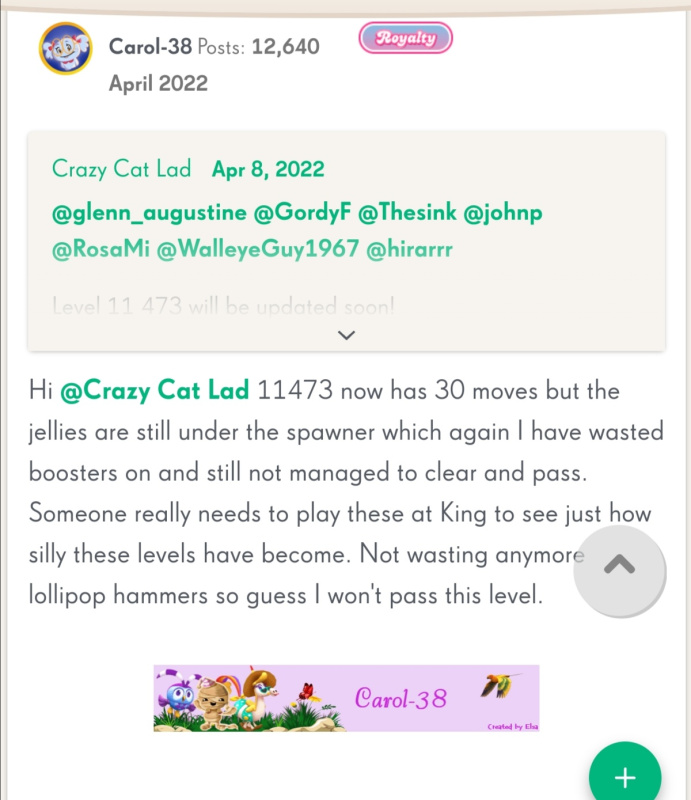Open quoted author Crazy Cat Lad

pyautogui.click(x=121, y=168)
